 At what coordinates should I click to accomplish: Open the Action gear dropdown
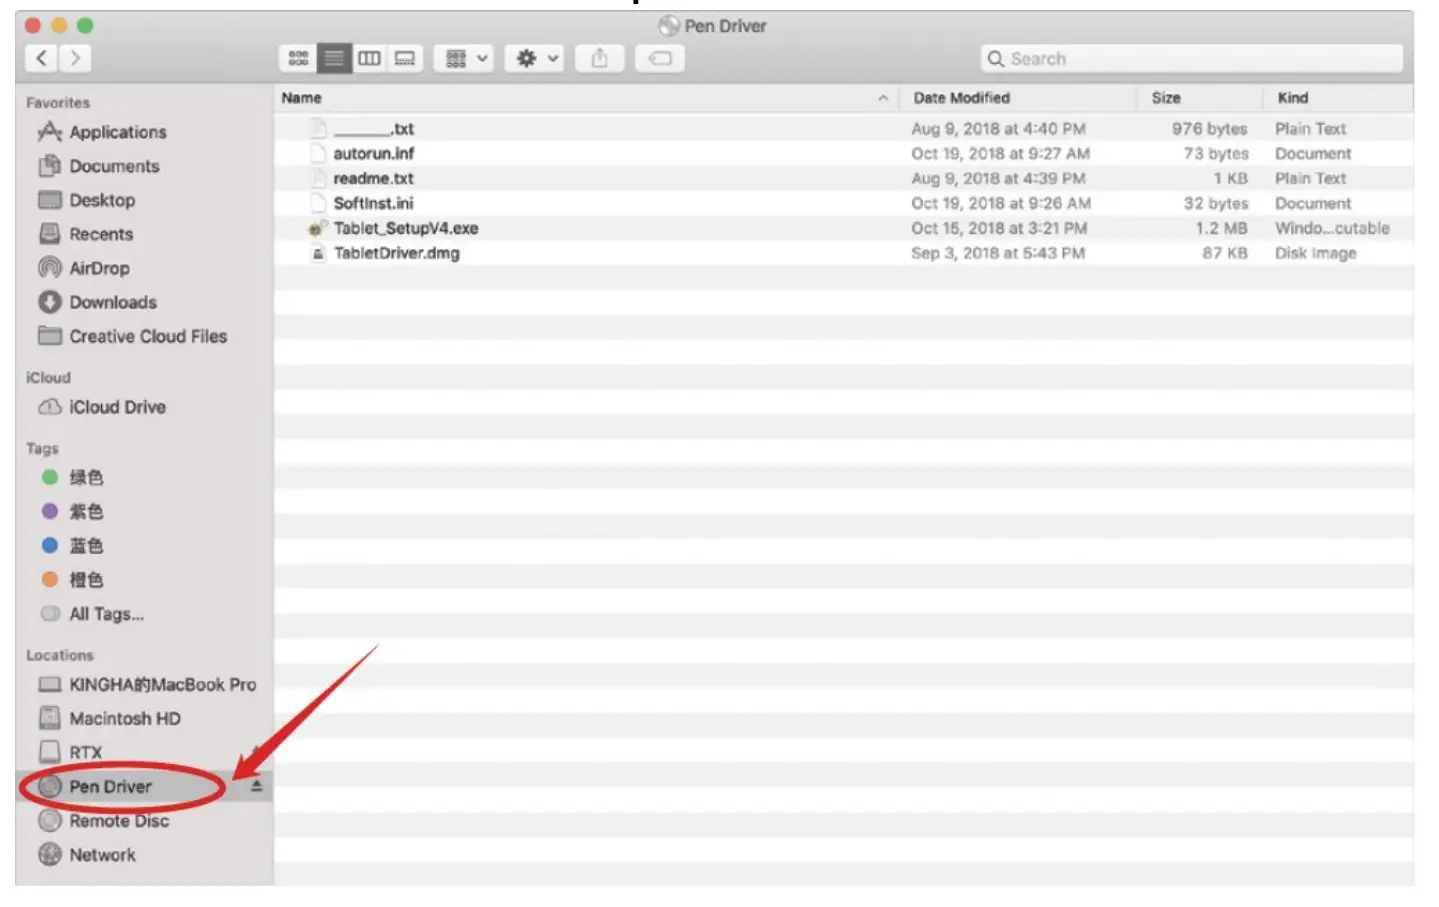[x=535, y=58]
